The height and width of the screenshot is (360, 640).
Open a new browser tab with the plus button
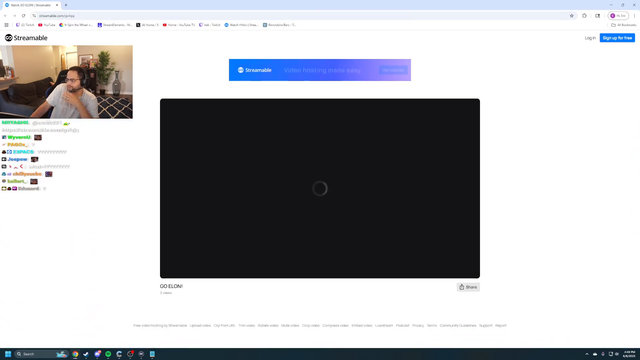coord(66,5)
